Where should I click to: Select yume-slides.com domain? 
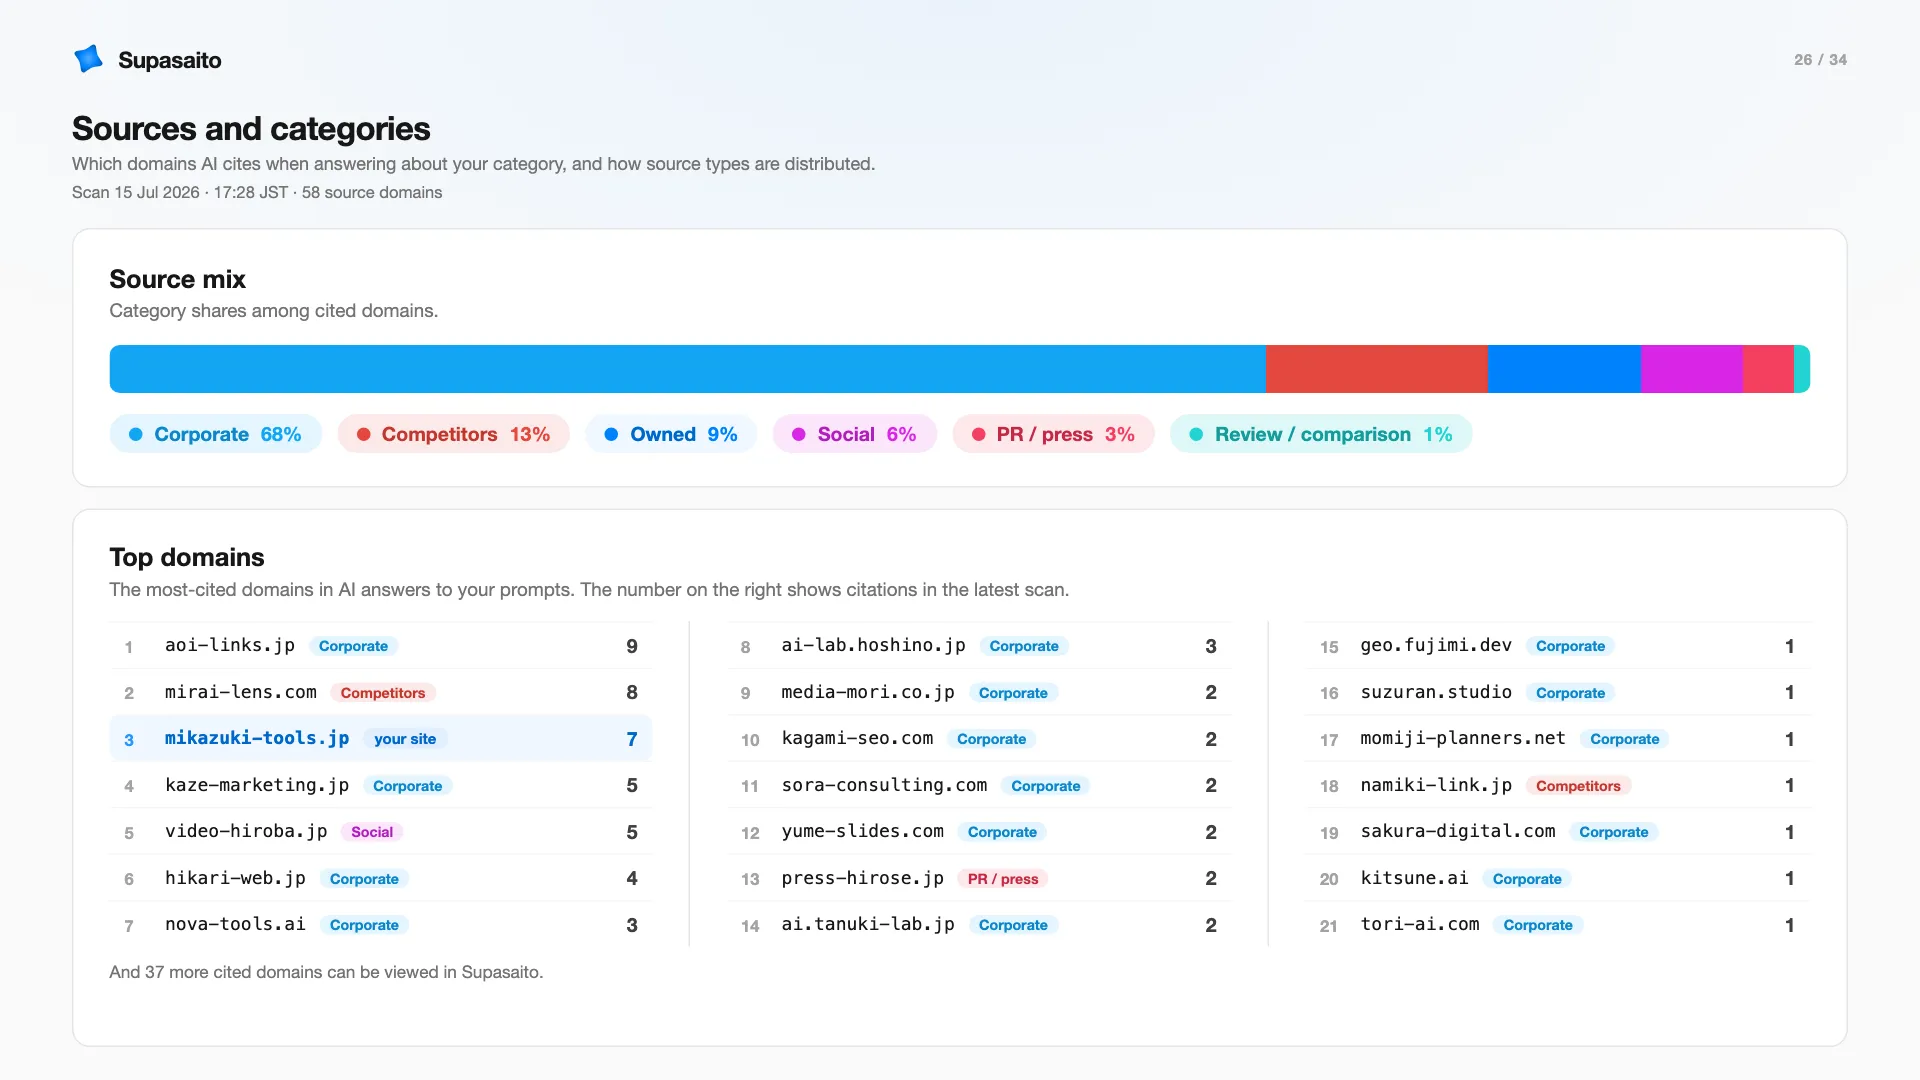click(979, 832)
